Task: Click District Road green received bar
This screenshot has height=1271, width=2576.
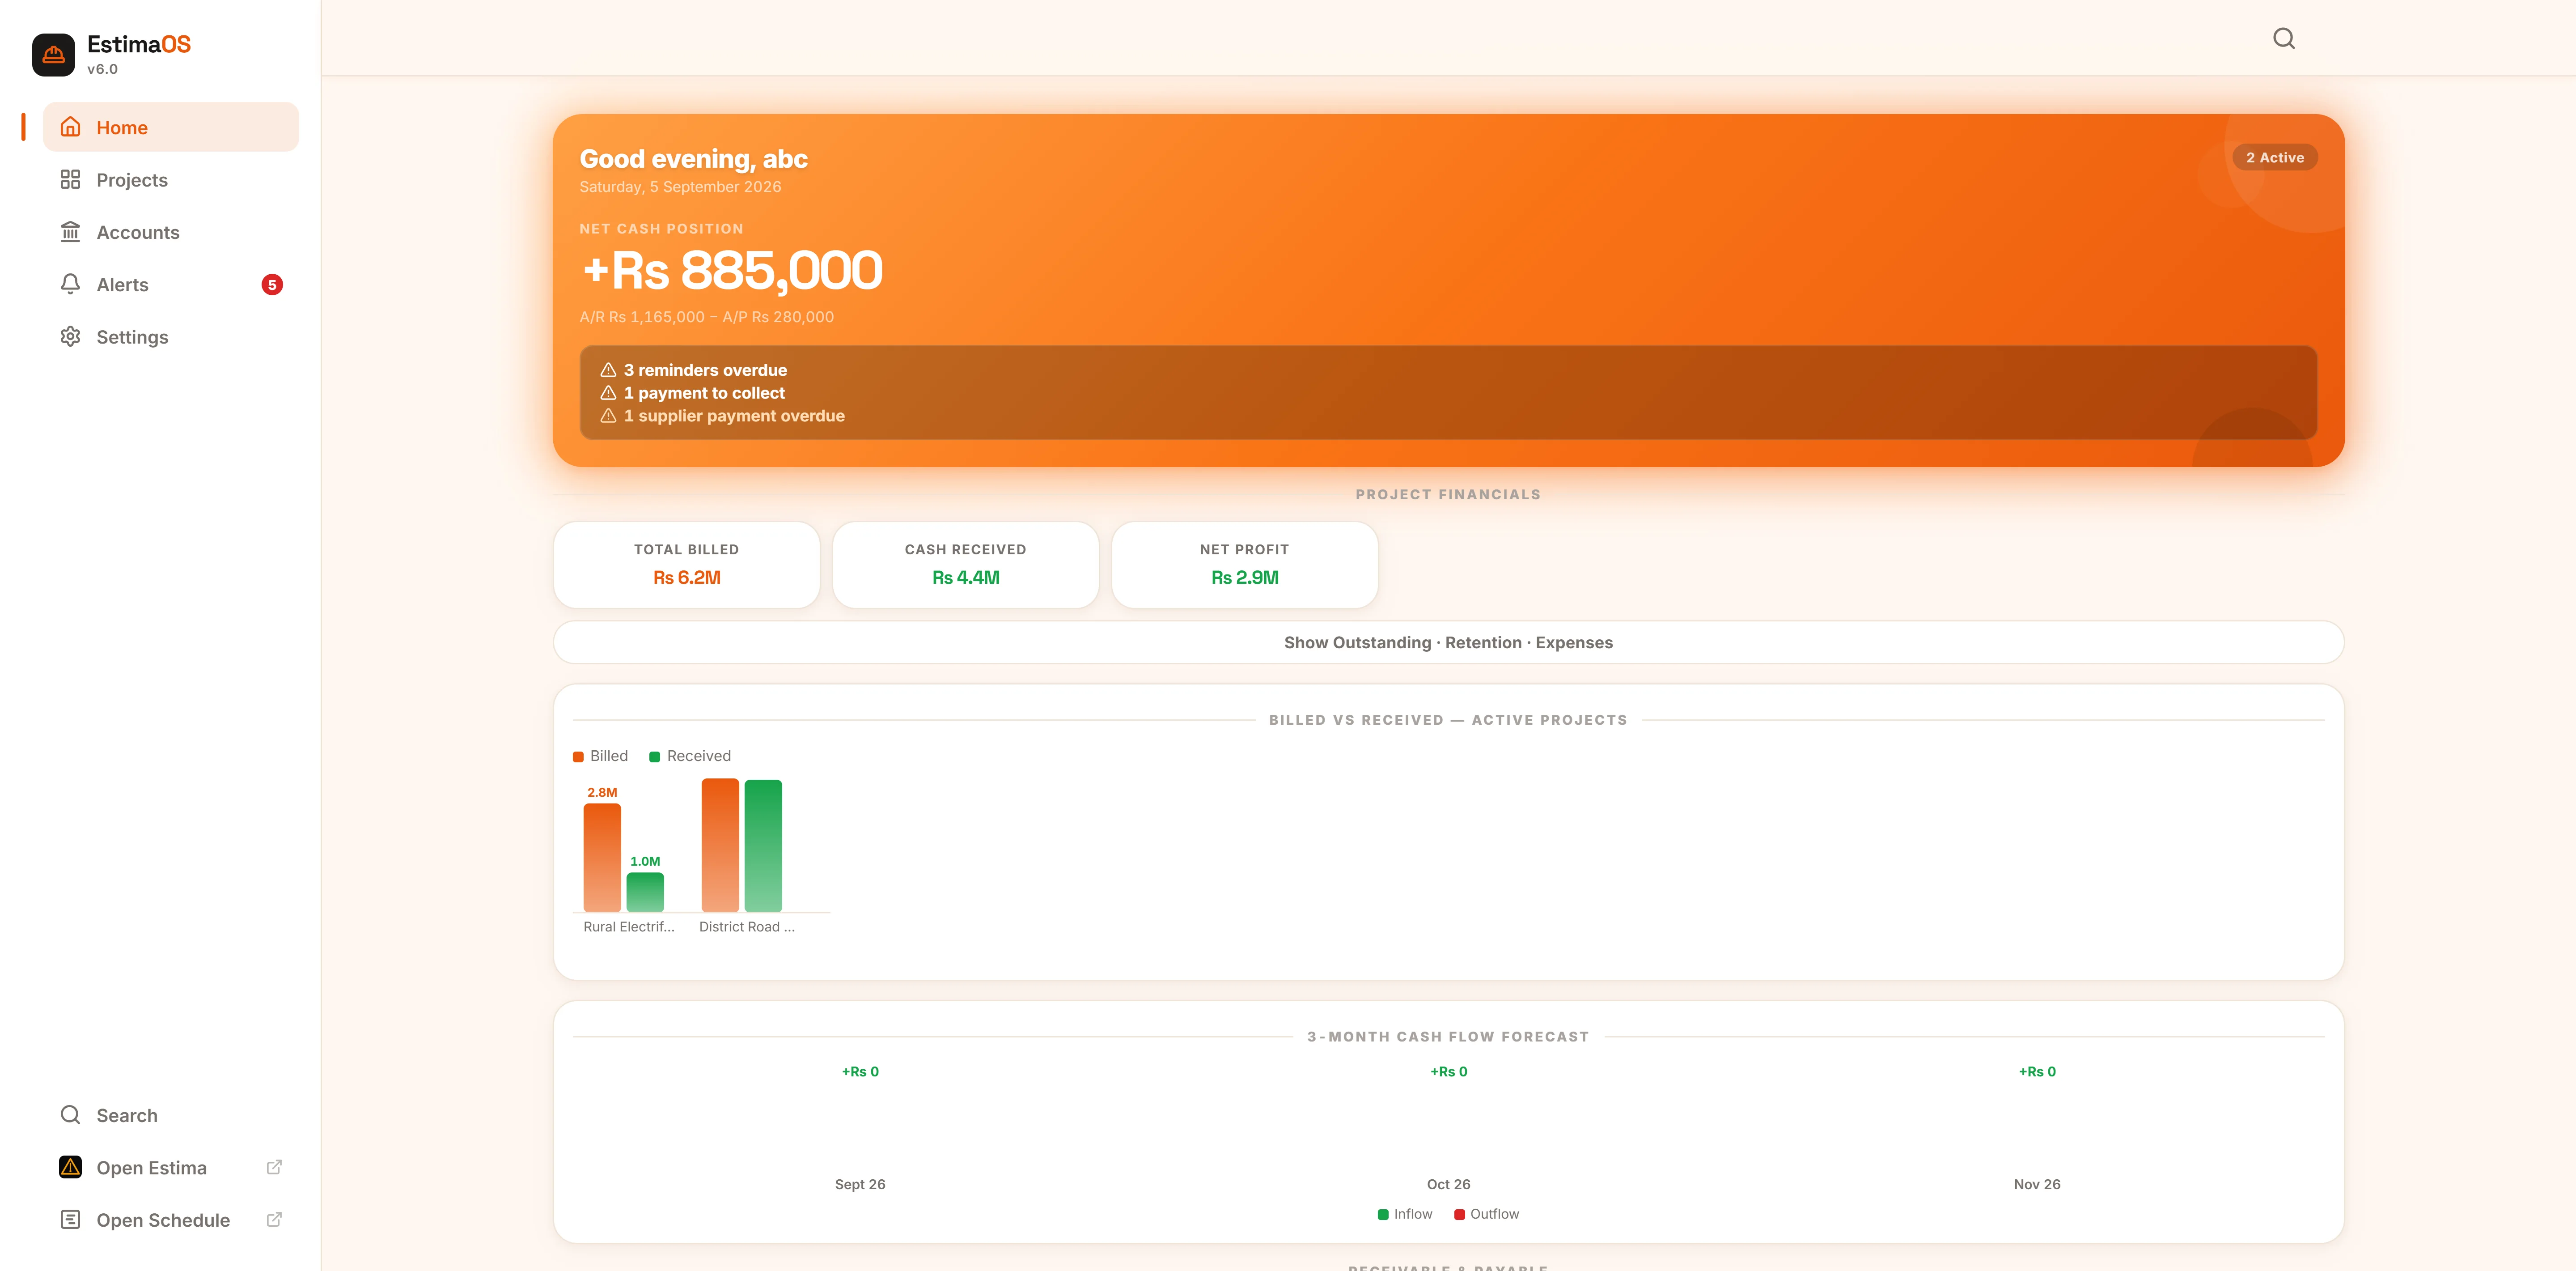Action: coord(763,845)
